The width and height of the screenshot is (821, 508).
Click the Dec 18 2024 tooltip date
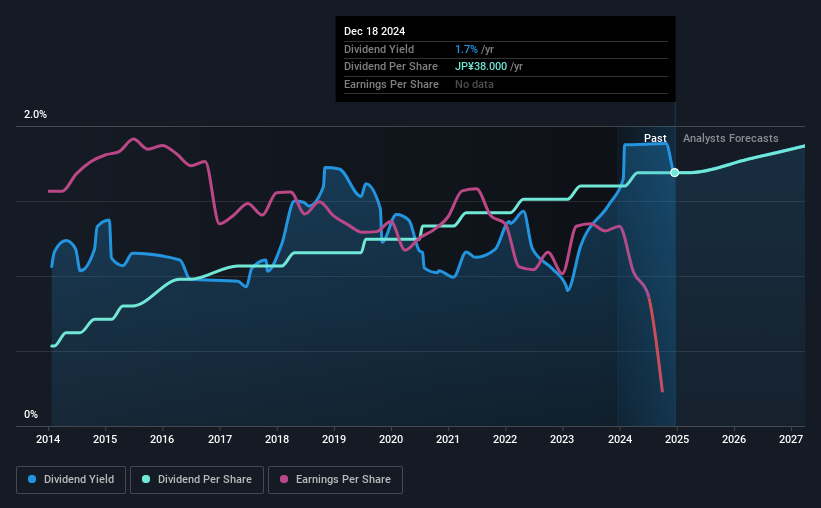click(x=374, y=31)
